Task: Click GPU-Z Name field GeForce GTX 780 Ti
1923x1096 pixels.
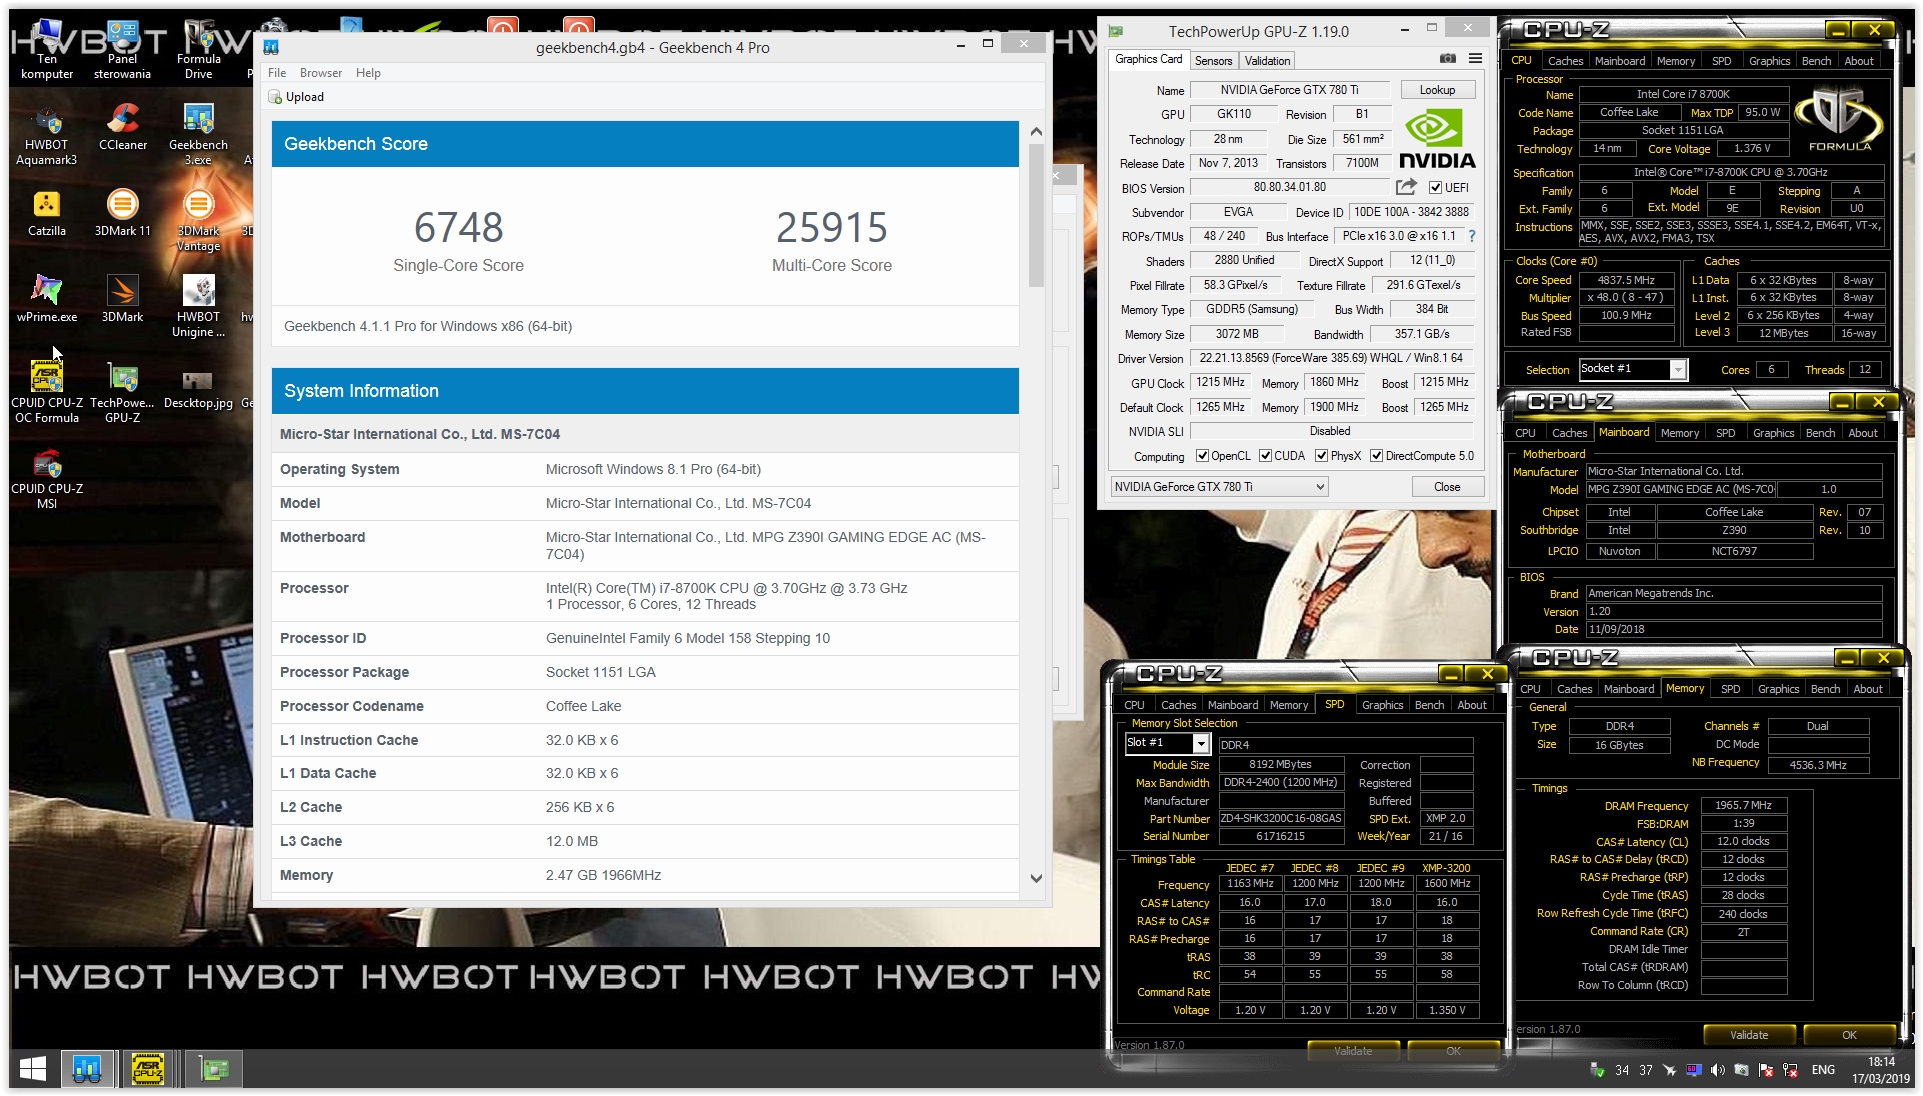Action: pos(1289,90)
